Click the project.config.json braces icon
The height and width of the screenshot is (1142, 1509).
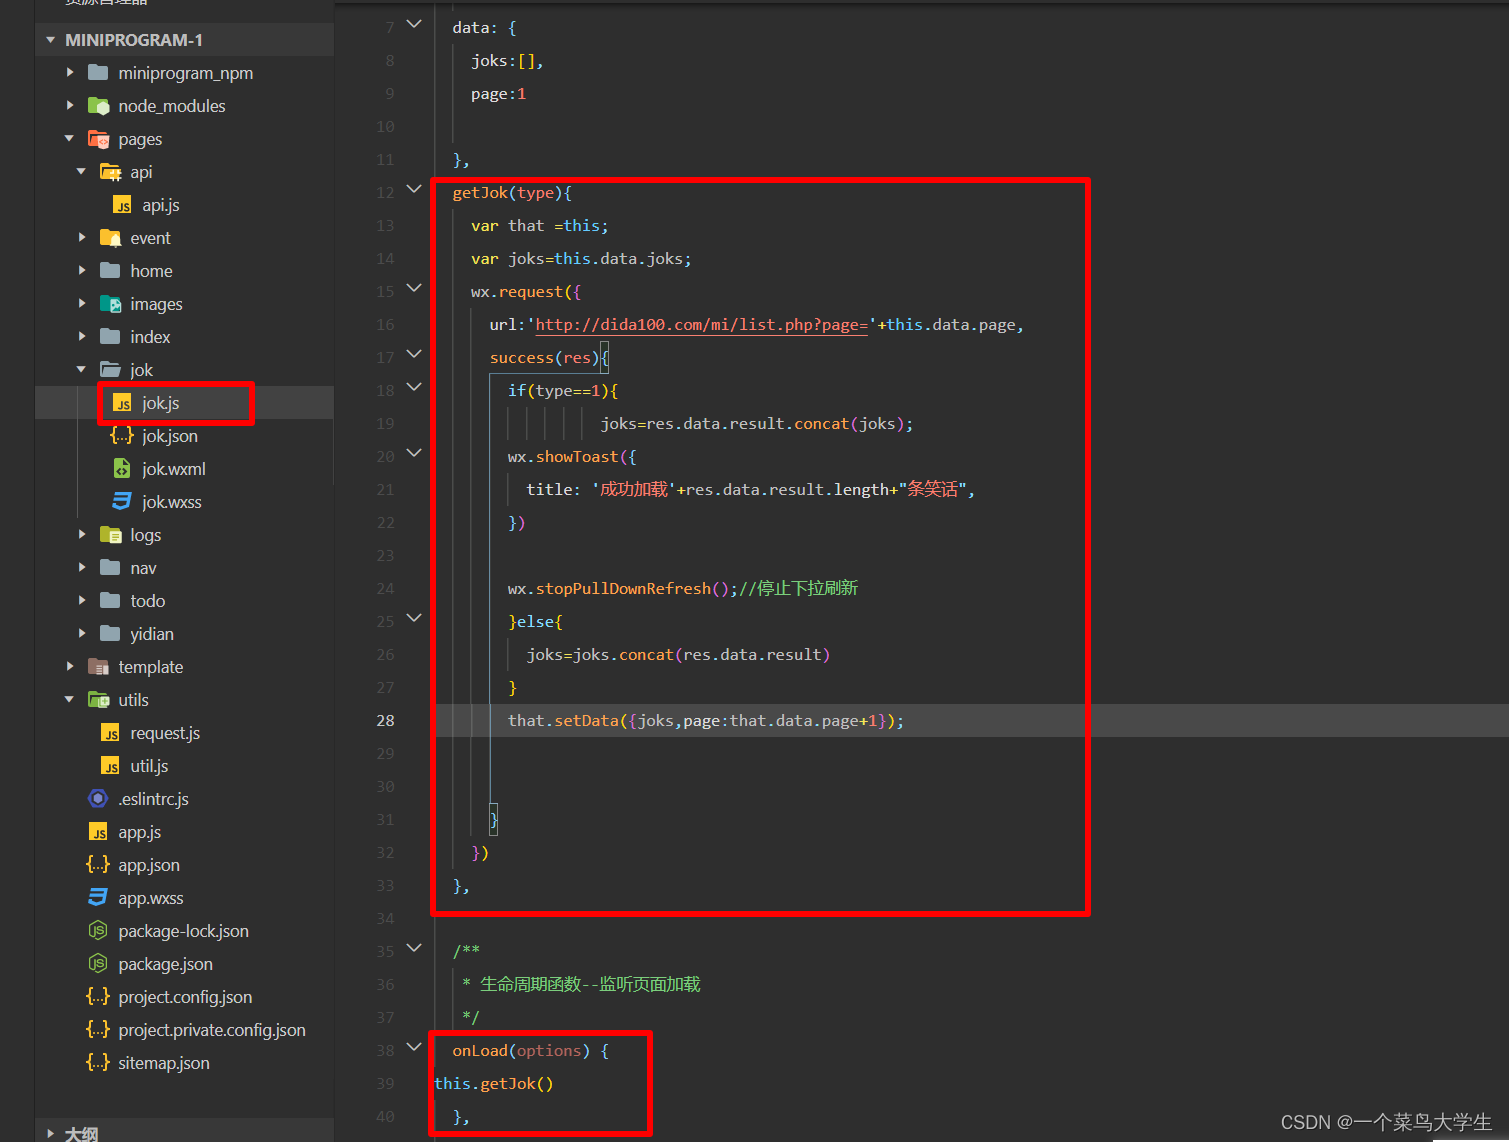tap(98, 997)
